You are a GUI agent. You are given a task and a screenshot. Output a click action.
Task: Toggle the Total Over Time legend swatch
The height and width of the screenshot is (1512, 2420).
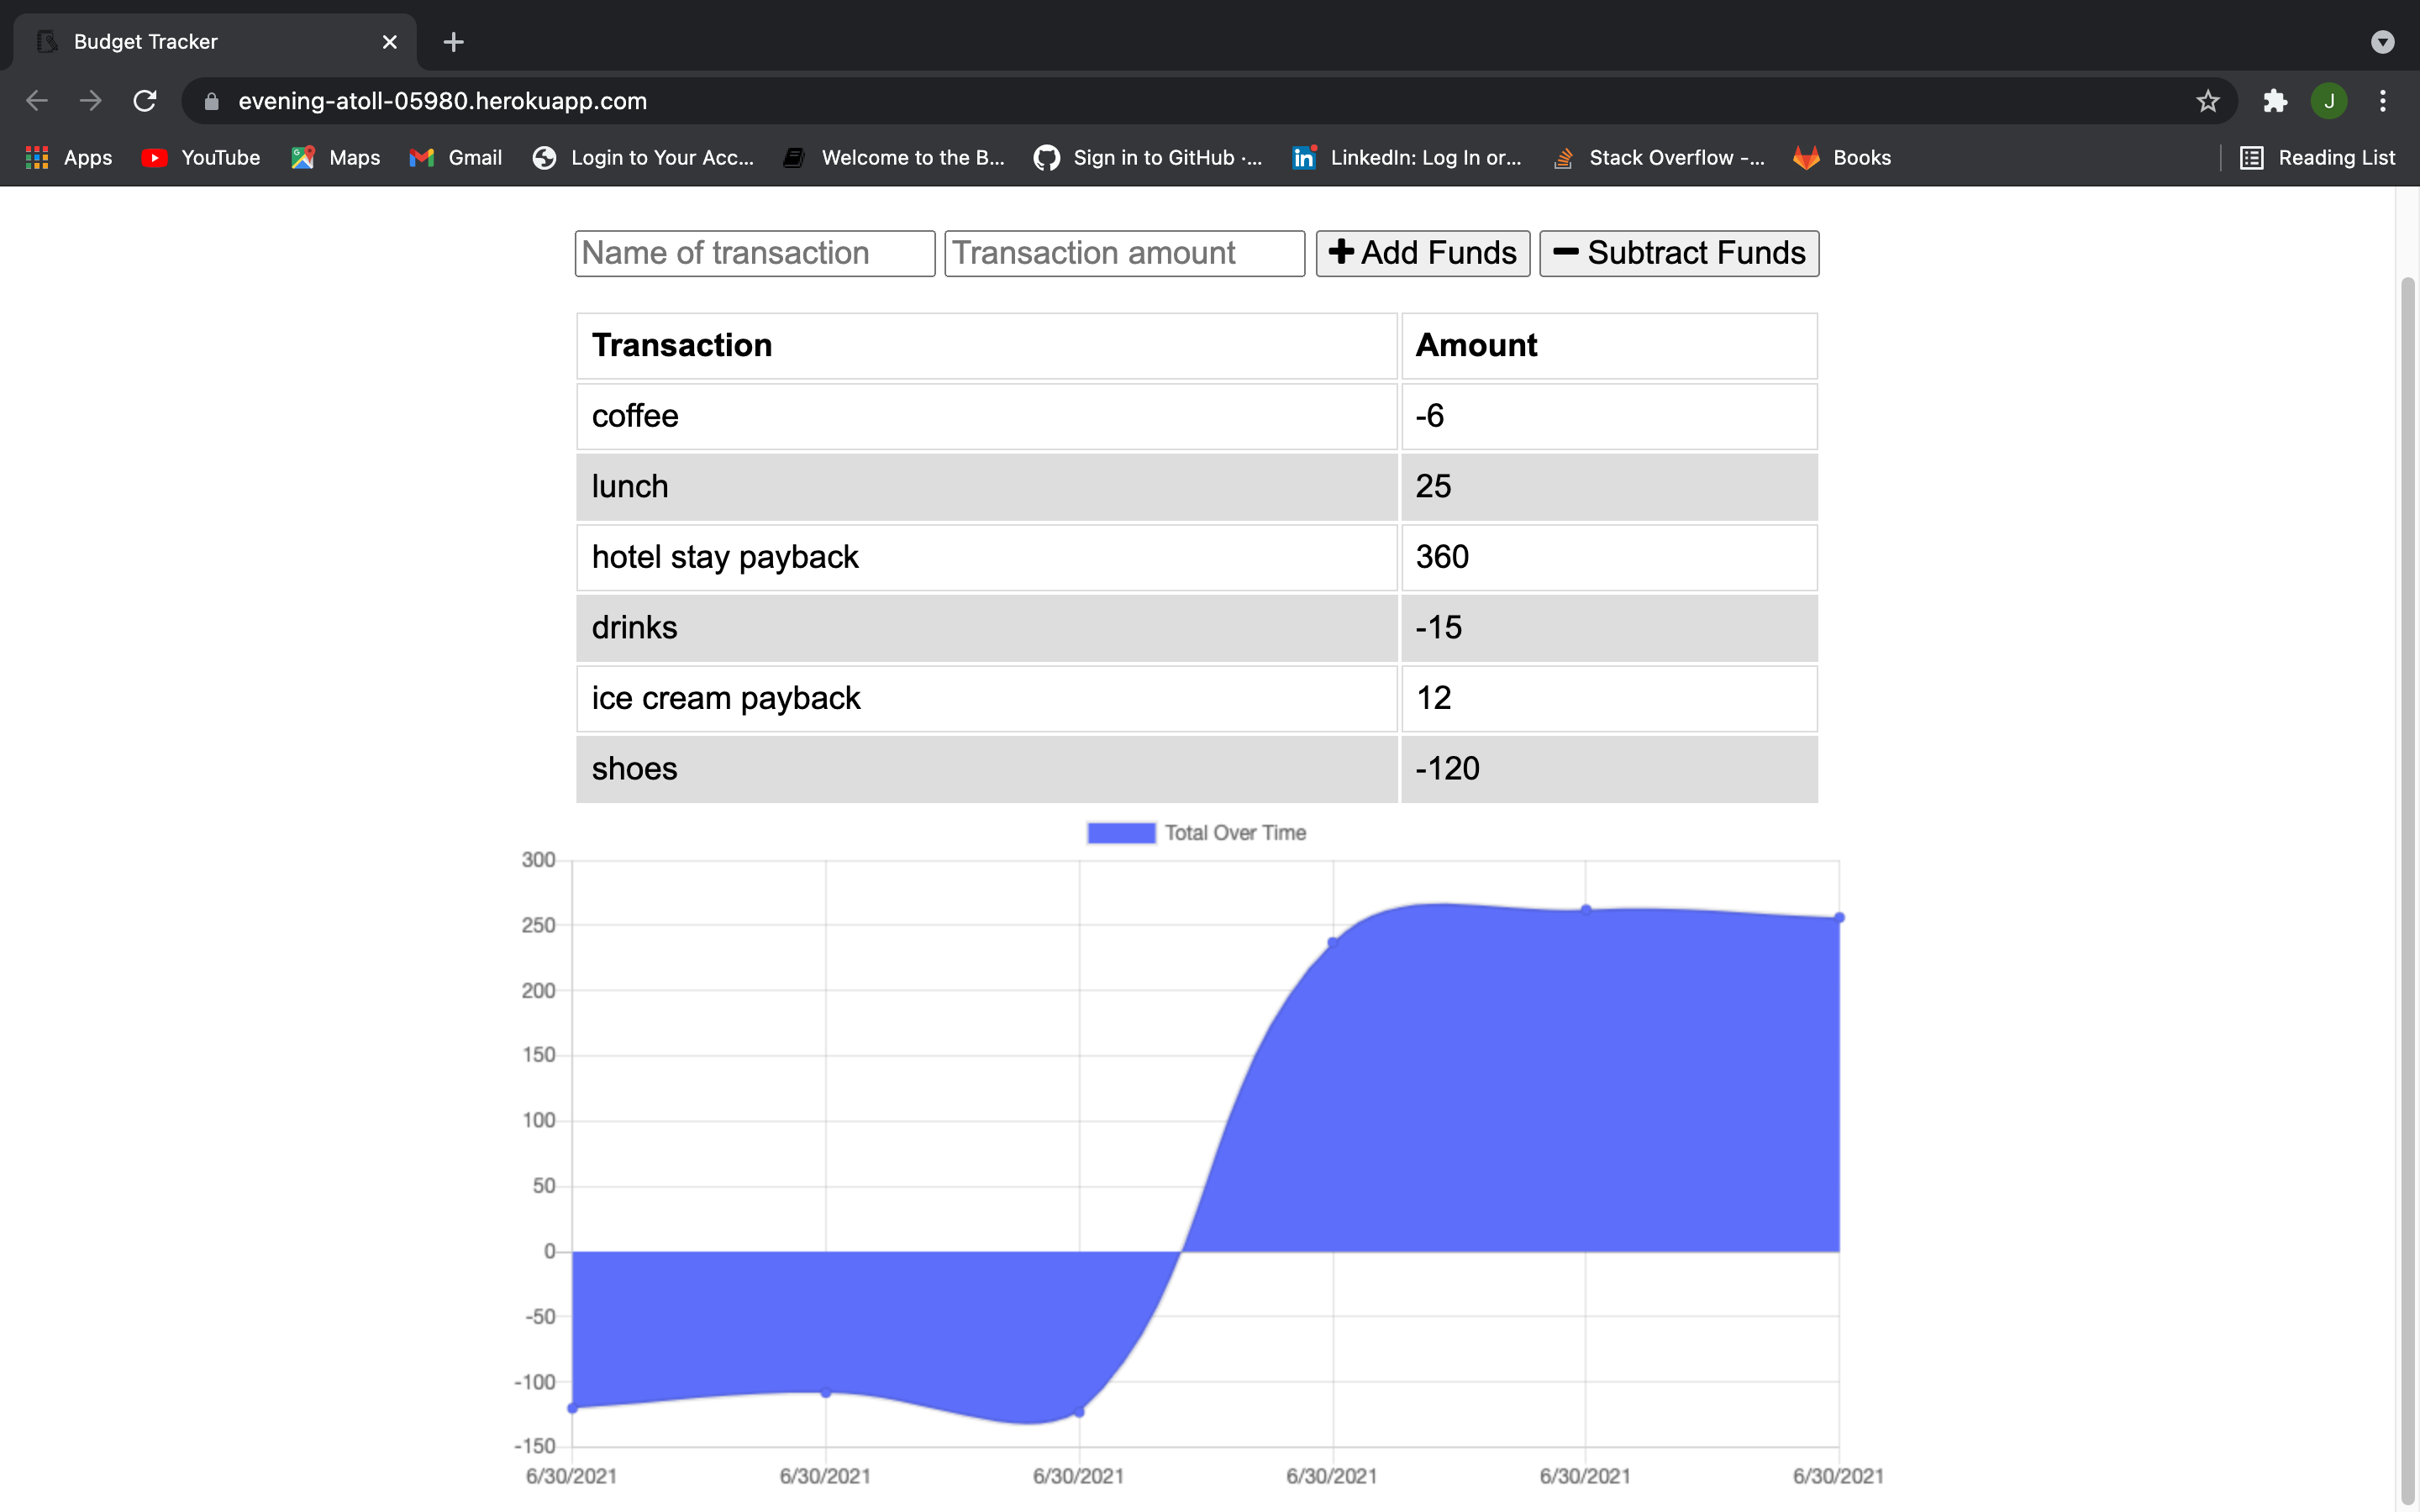[1121, 833]
